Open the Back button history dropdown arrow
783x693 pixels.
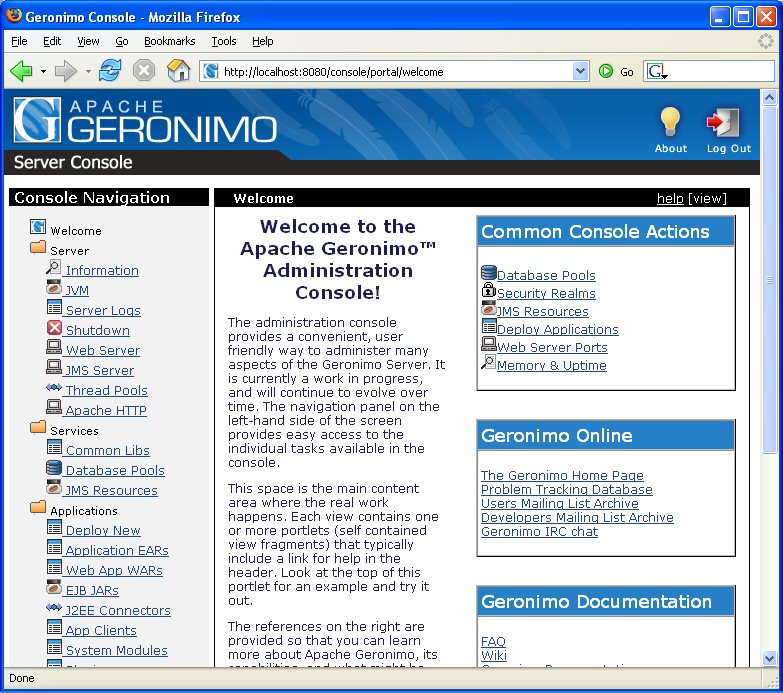pyautogui.click(x=43, y=71)
